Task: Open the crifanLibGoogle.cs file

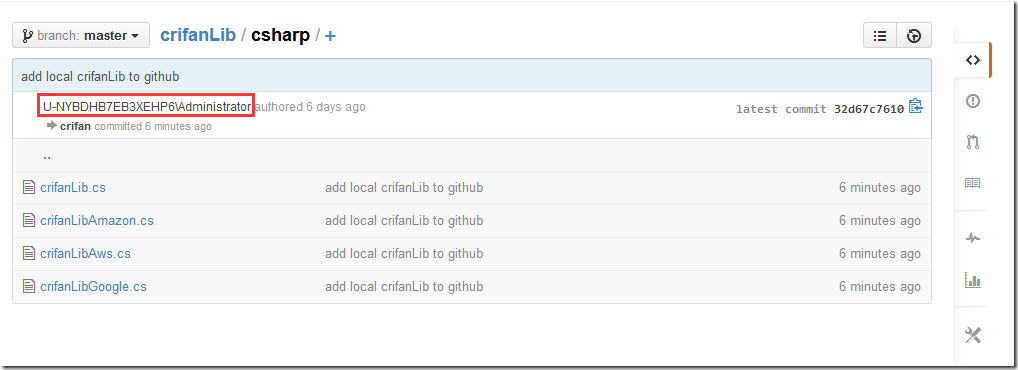Action: [93, 286]
